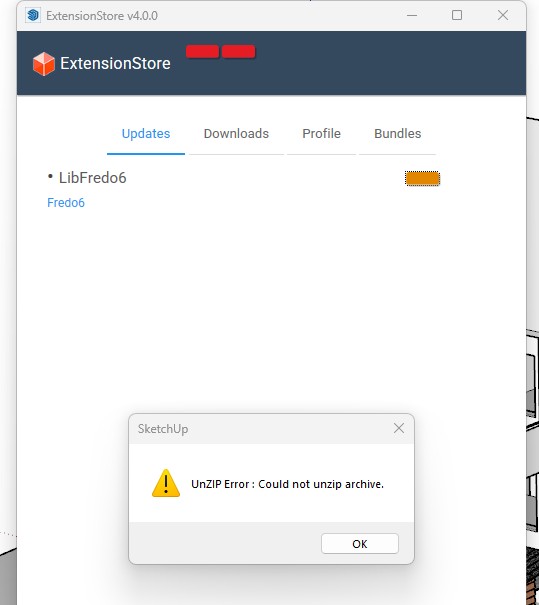Click the second red header button
Viewport: 539px width, 605px height.
click(238, 52)
